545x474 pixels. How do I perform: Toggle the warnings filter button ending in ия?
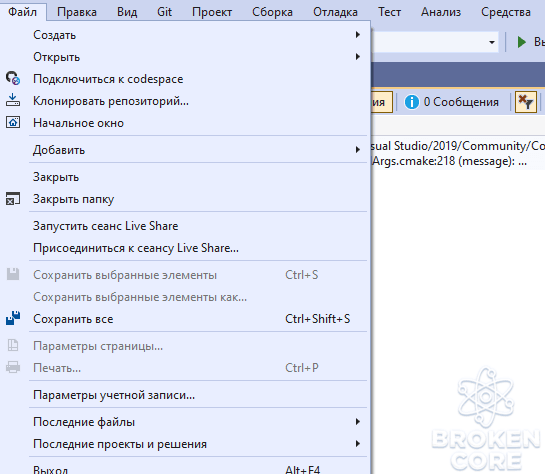[382, 102]
